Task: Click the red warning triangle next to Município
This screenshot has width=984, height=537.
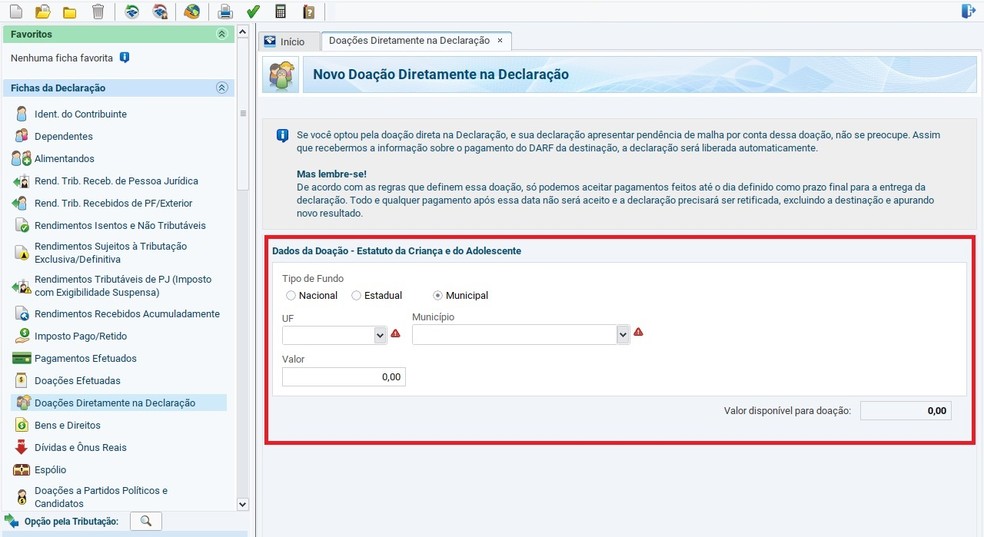Action: point(638,332)
